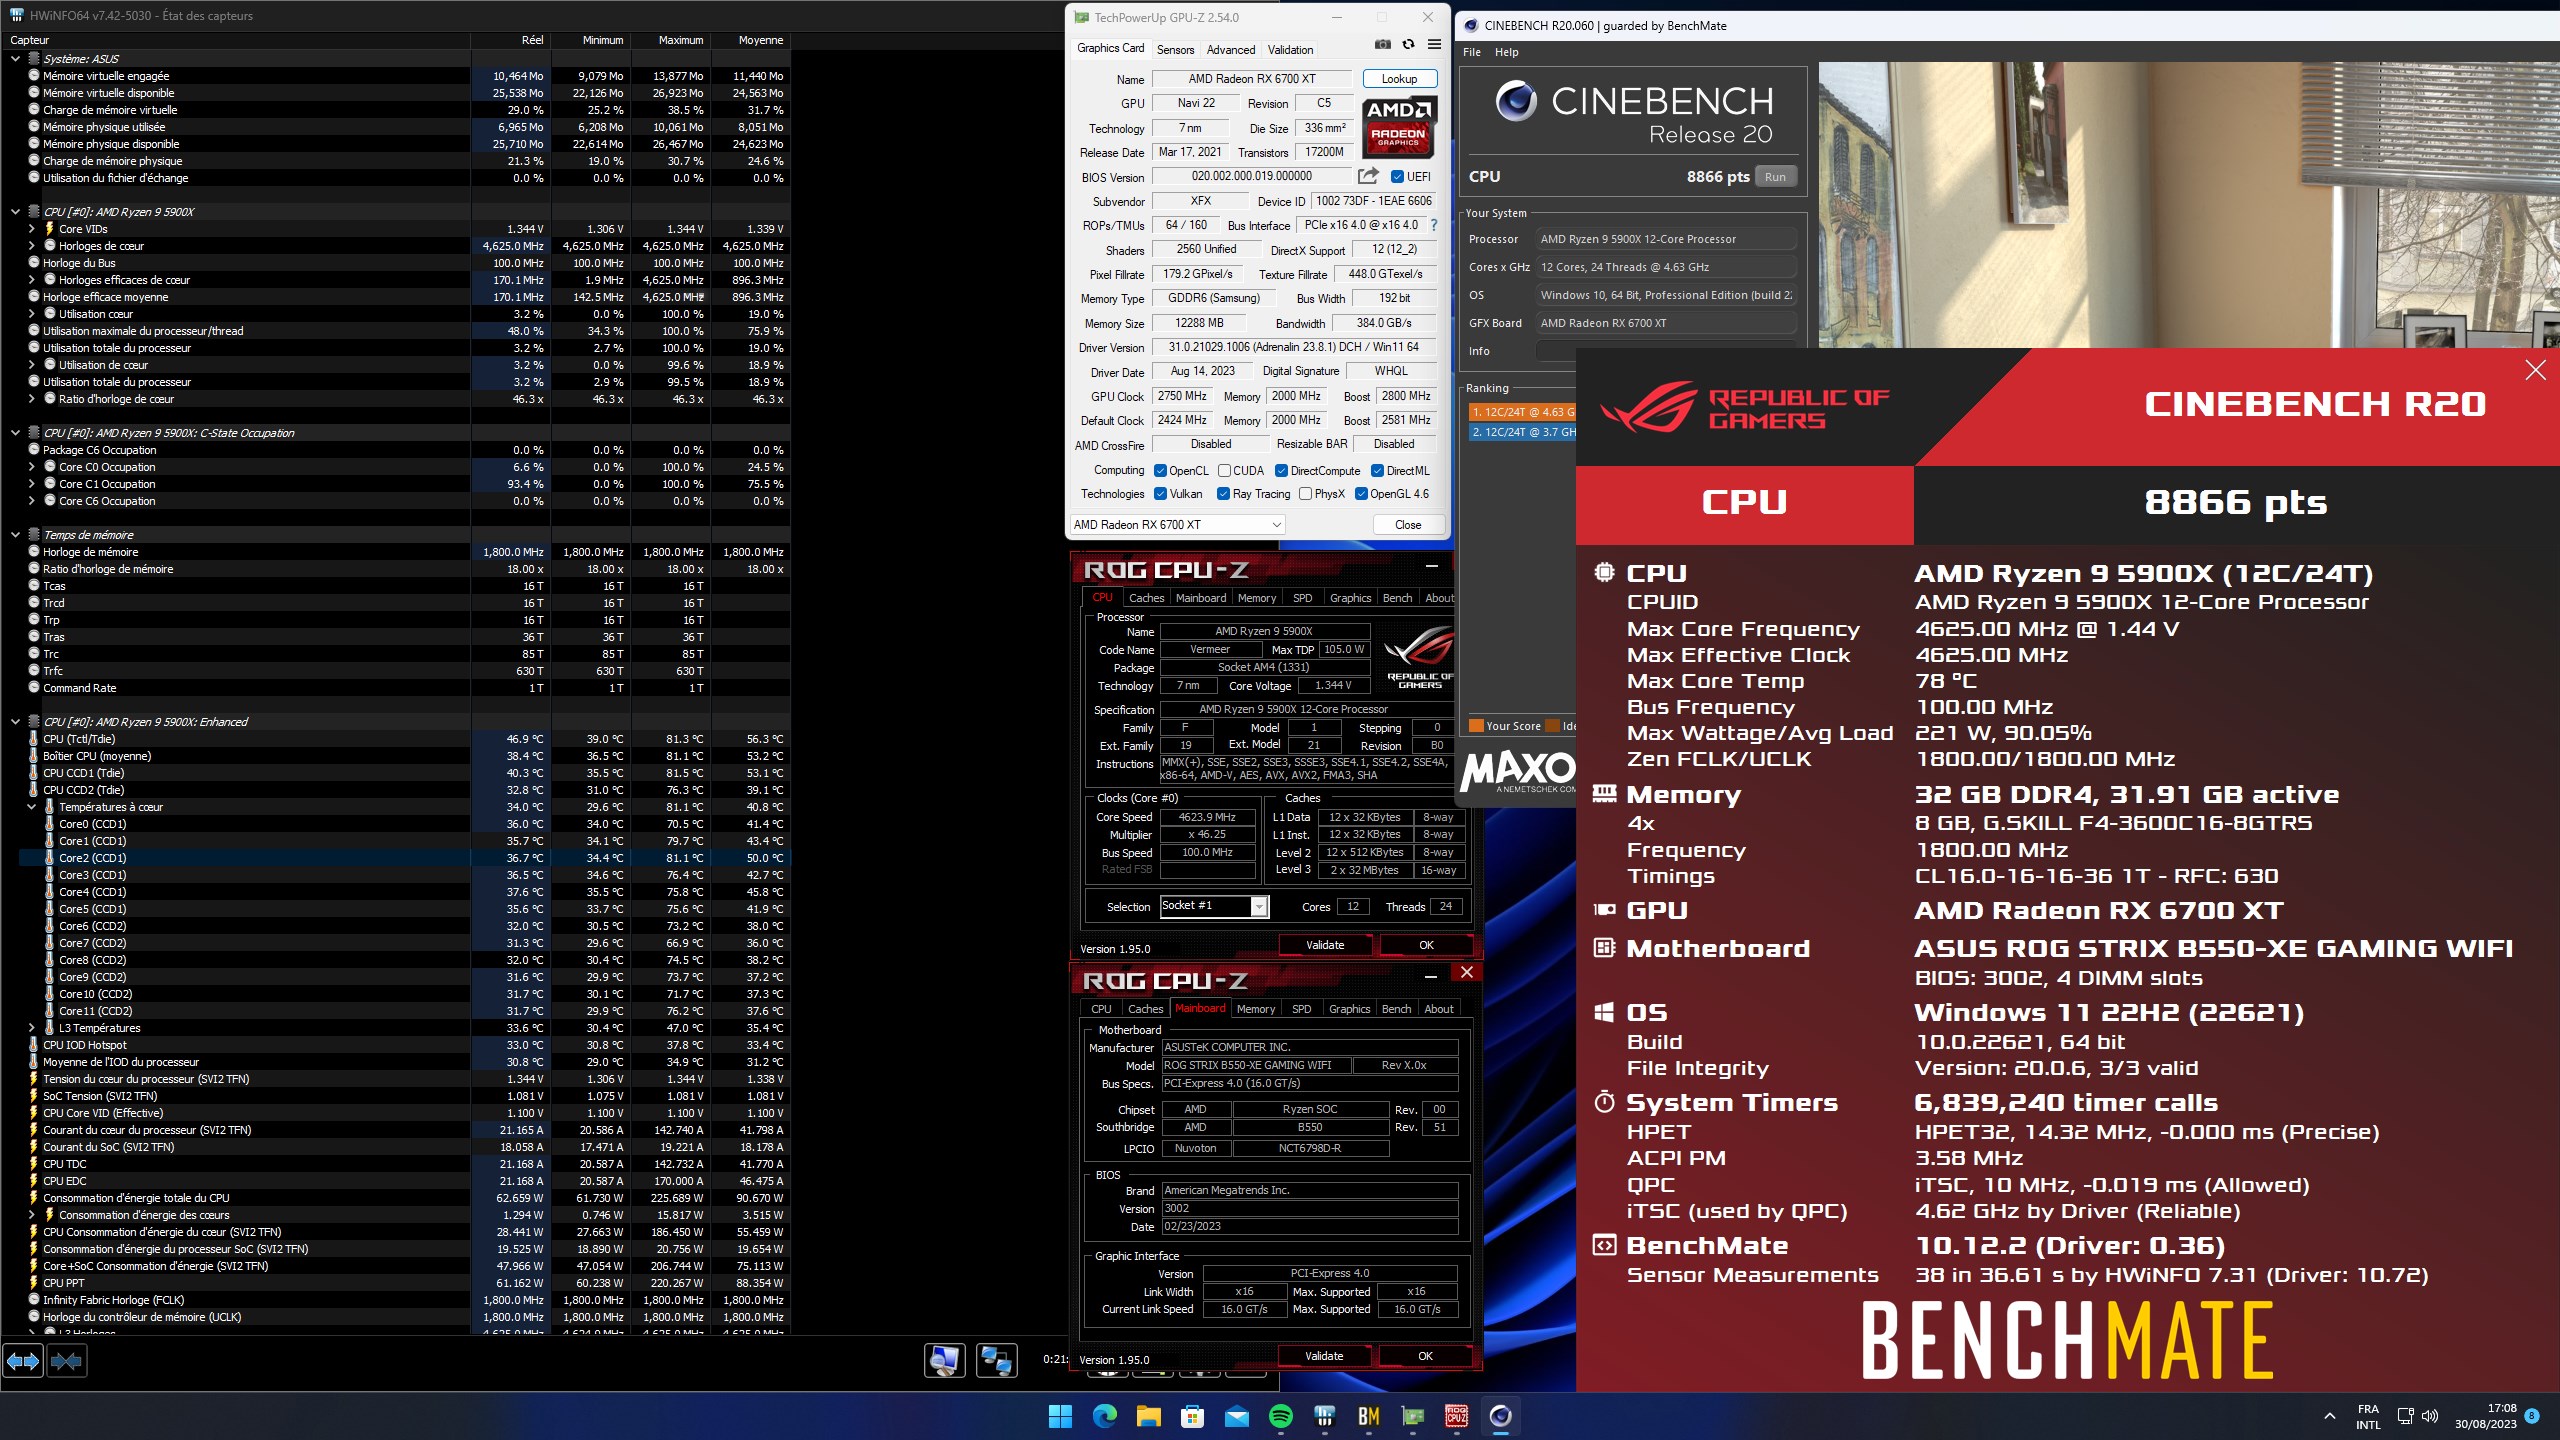Image resolution: width=2560 pixels, height=1440 pixels.
Task: Switch to Validation tab in GPU-Z
Action: (1290, 50)
